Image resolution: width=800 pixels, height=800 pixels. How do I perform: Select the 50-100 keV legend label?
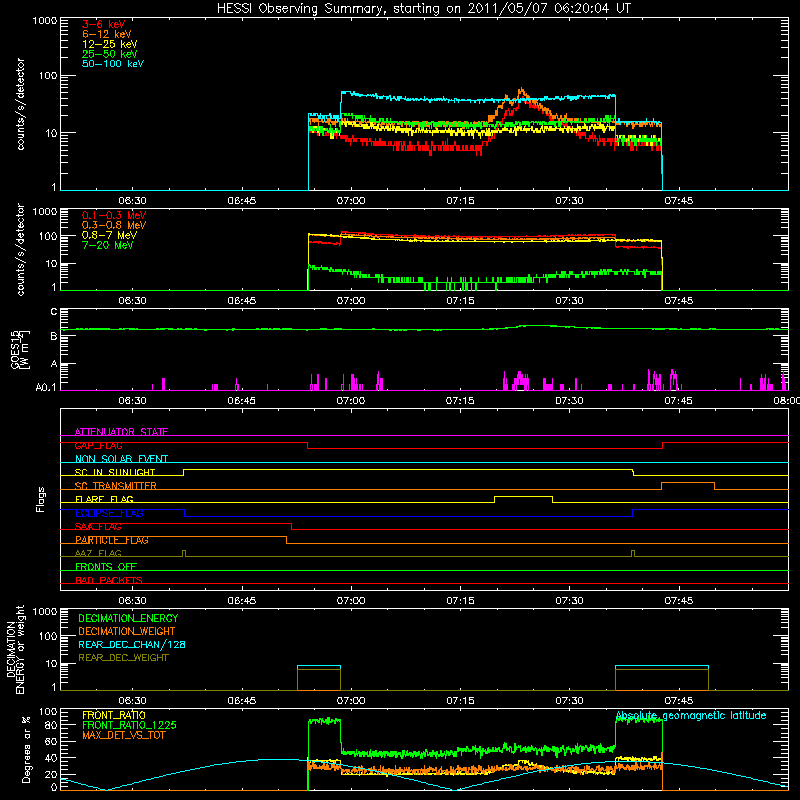pos(113,64)
